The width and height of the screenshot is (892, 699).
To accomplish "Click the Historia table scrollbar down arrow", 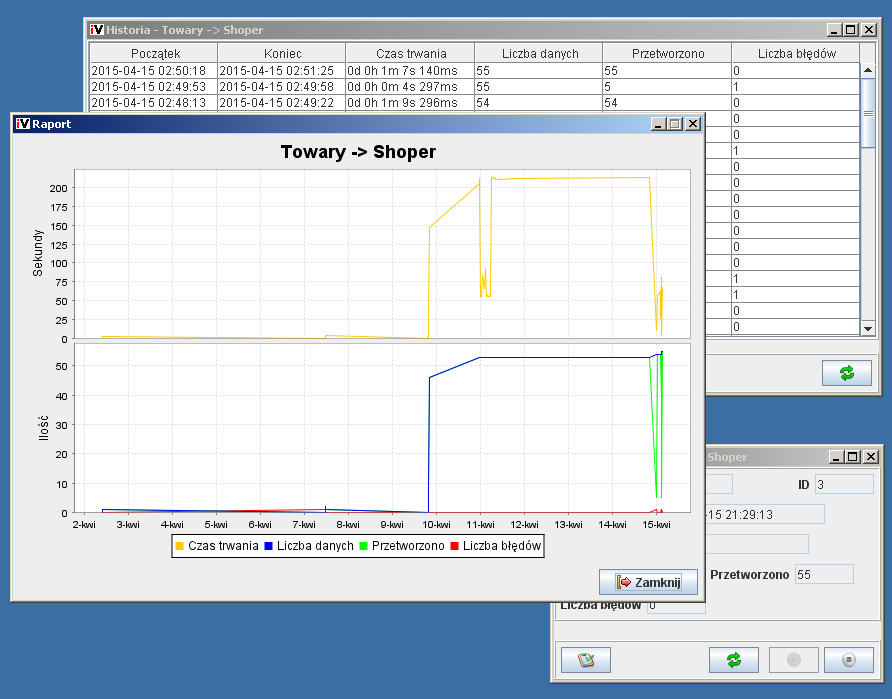I will tap(868, 328).
